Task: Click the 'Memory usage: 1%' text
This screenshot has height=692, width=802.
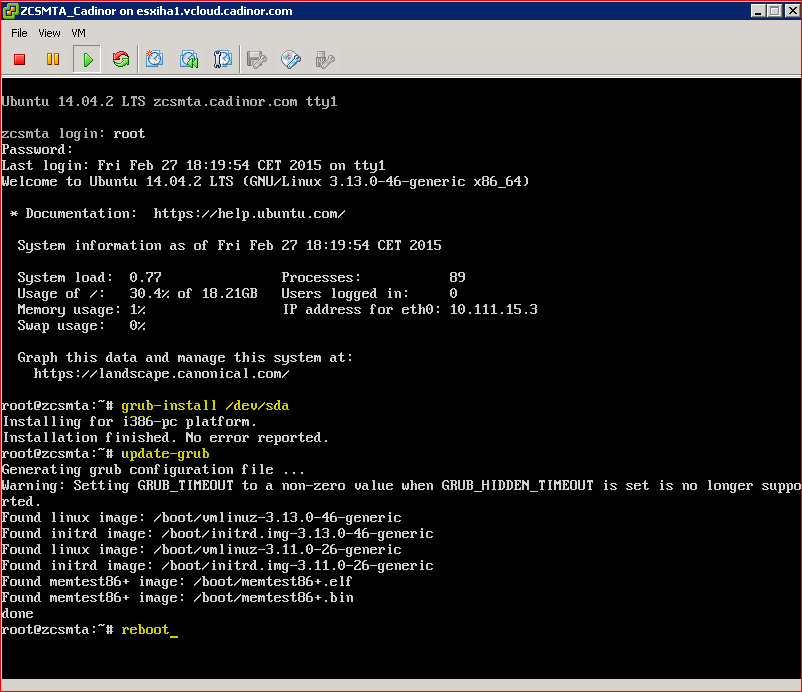Action: click(81, 309)
